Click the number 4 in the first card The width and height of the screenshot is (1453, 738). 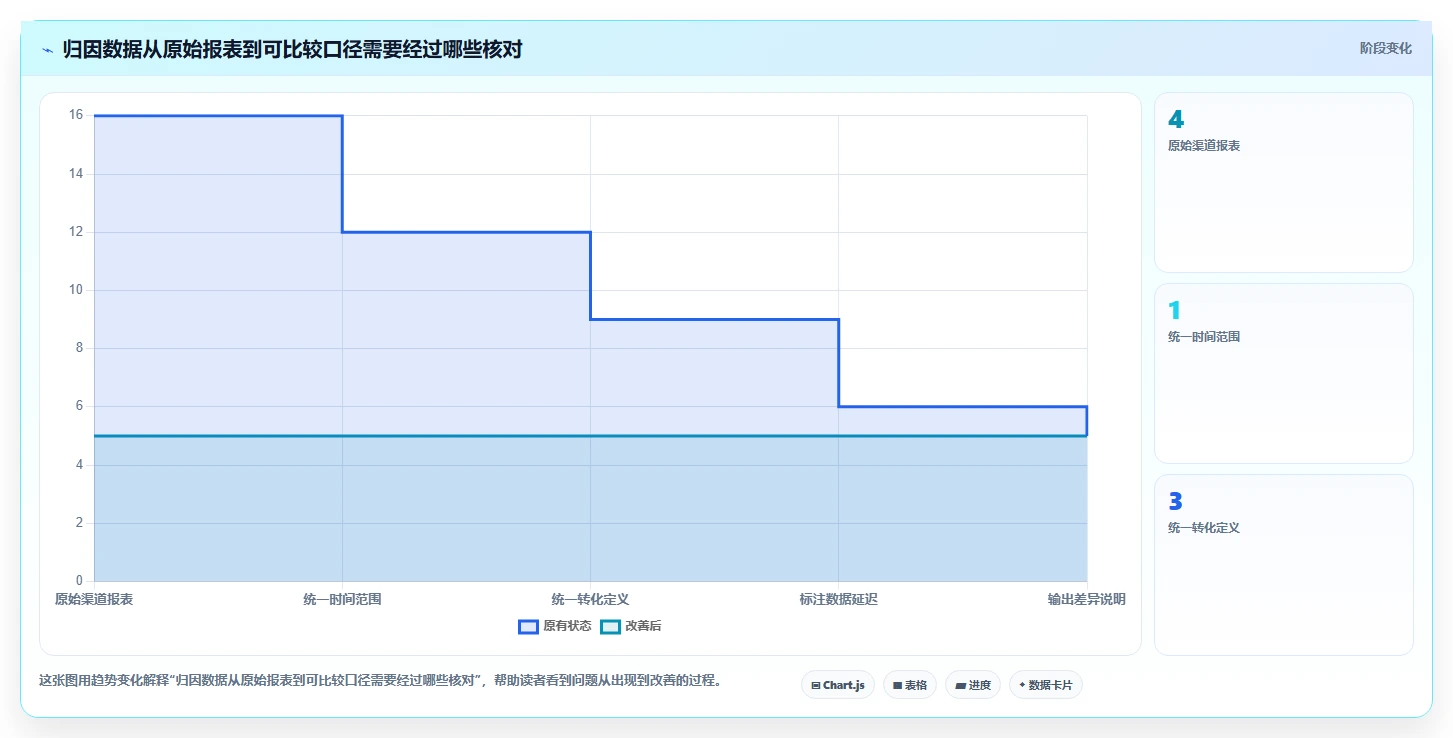(1176, 119)
